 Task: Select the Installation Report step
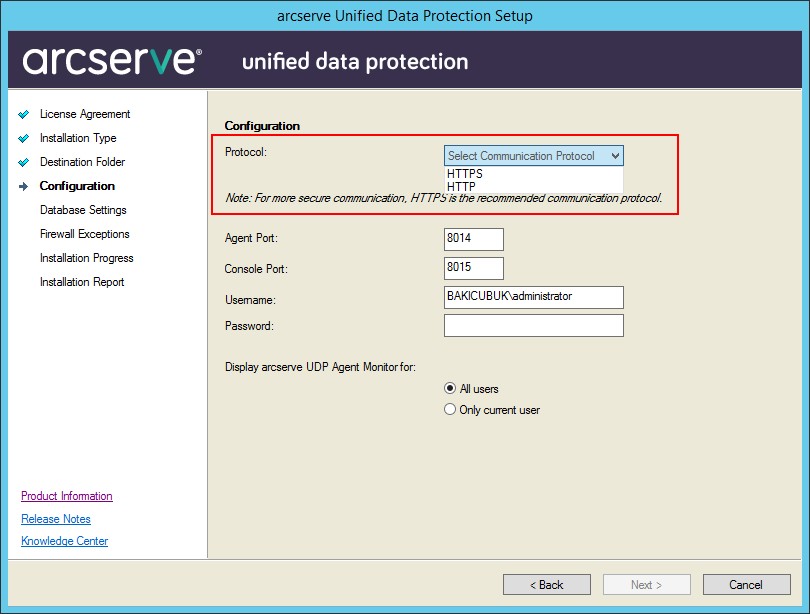pos(82,282)
